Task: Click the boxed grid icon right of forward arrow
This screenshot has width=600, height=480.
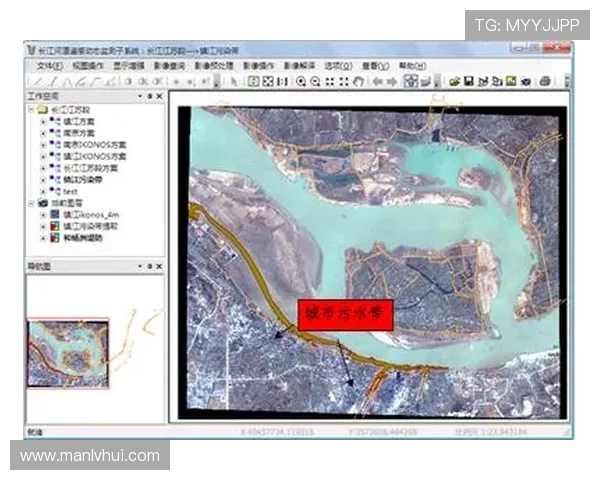Action: click(410, 81)
